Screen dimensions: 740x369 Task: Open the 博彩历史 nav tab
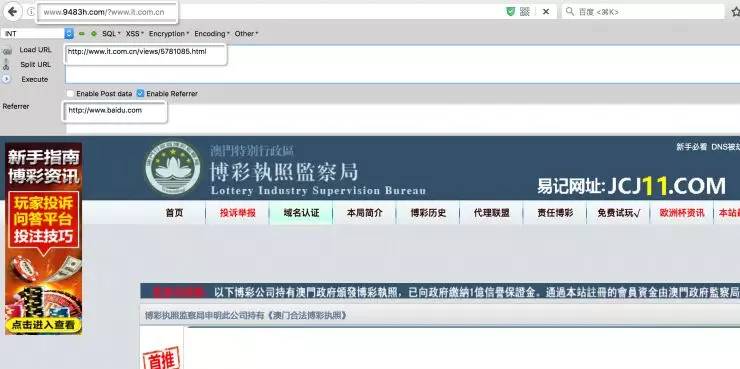click(x=428, y=213)
